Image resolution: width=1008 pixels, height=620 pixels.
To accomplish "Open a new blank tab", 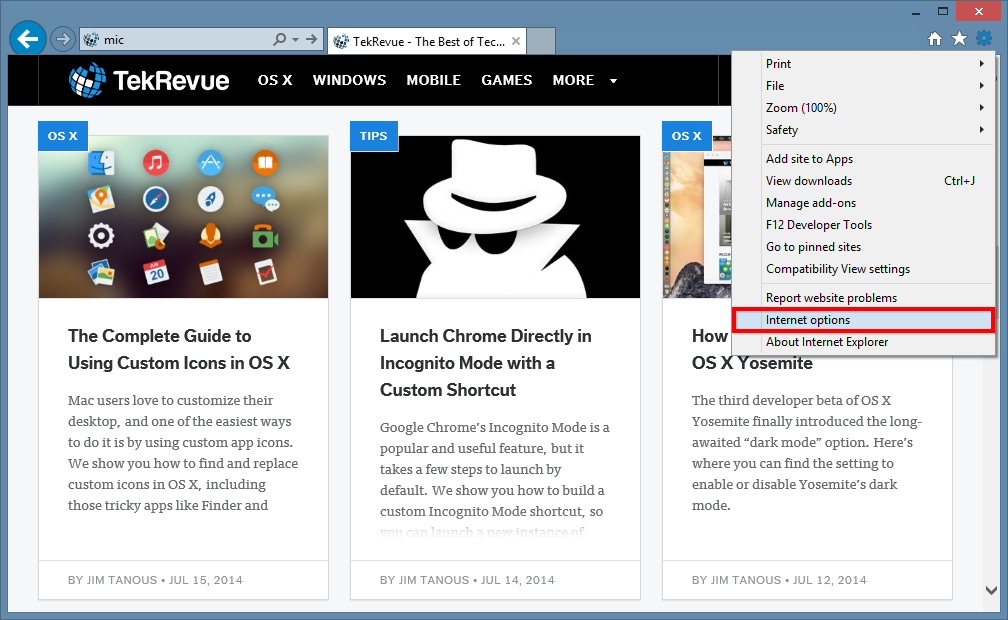I will (x=541, y=41).
